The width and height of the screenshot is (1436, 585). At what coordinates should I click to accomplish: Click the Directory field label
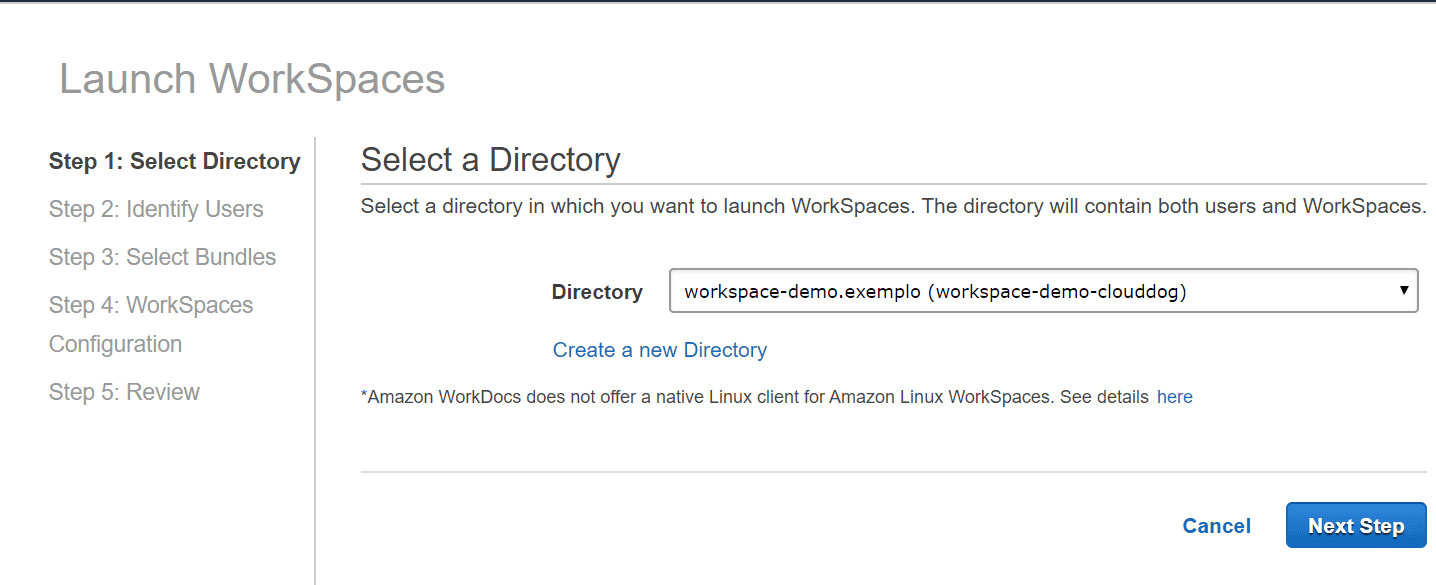[597, 292]
